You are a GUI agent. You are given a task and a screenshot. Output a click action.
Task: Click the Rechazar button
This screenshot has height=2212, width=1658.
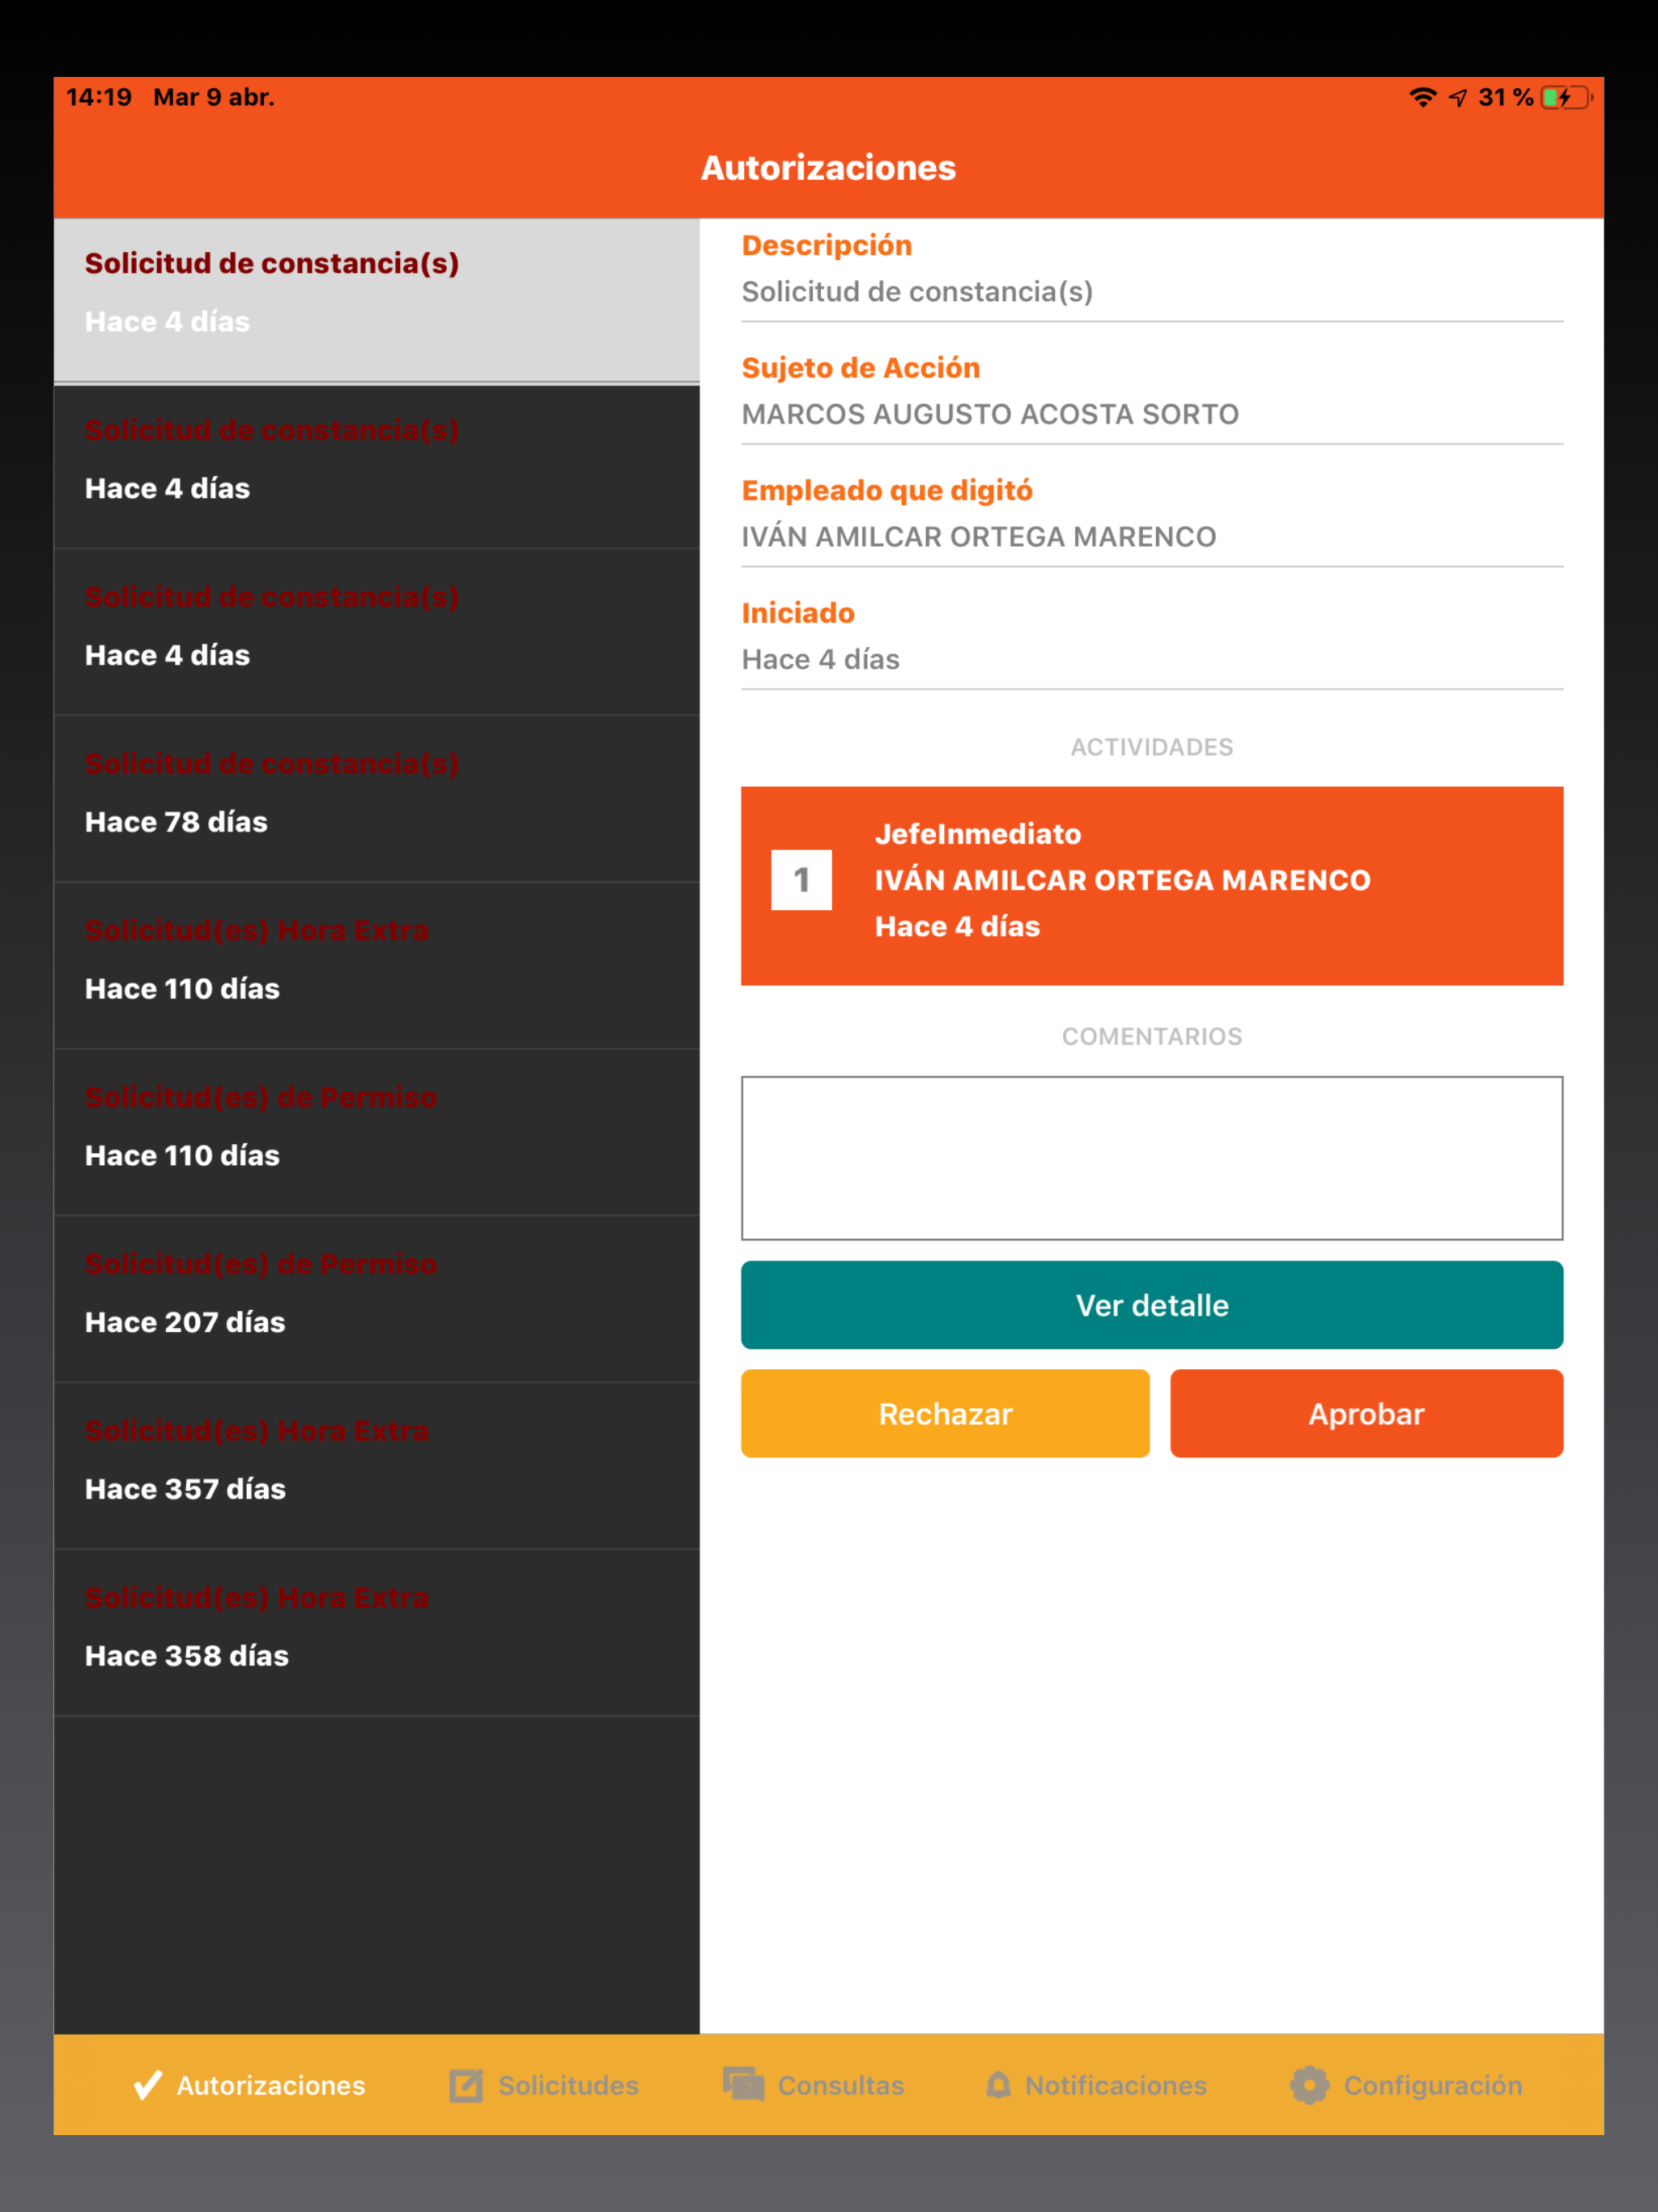945,1413
